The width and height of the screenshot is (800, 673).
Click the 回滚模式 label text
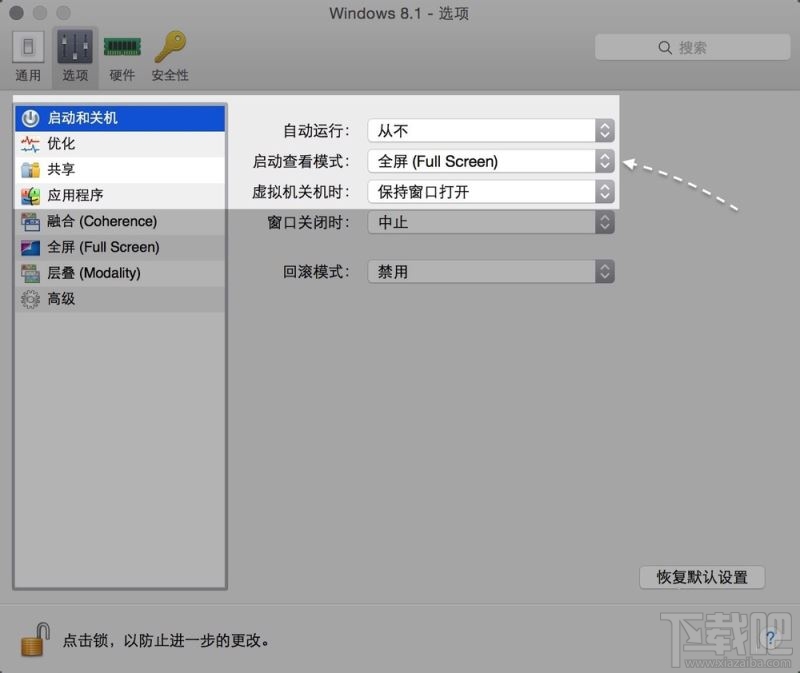click(x=316, y=272)
